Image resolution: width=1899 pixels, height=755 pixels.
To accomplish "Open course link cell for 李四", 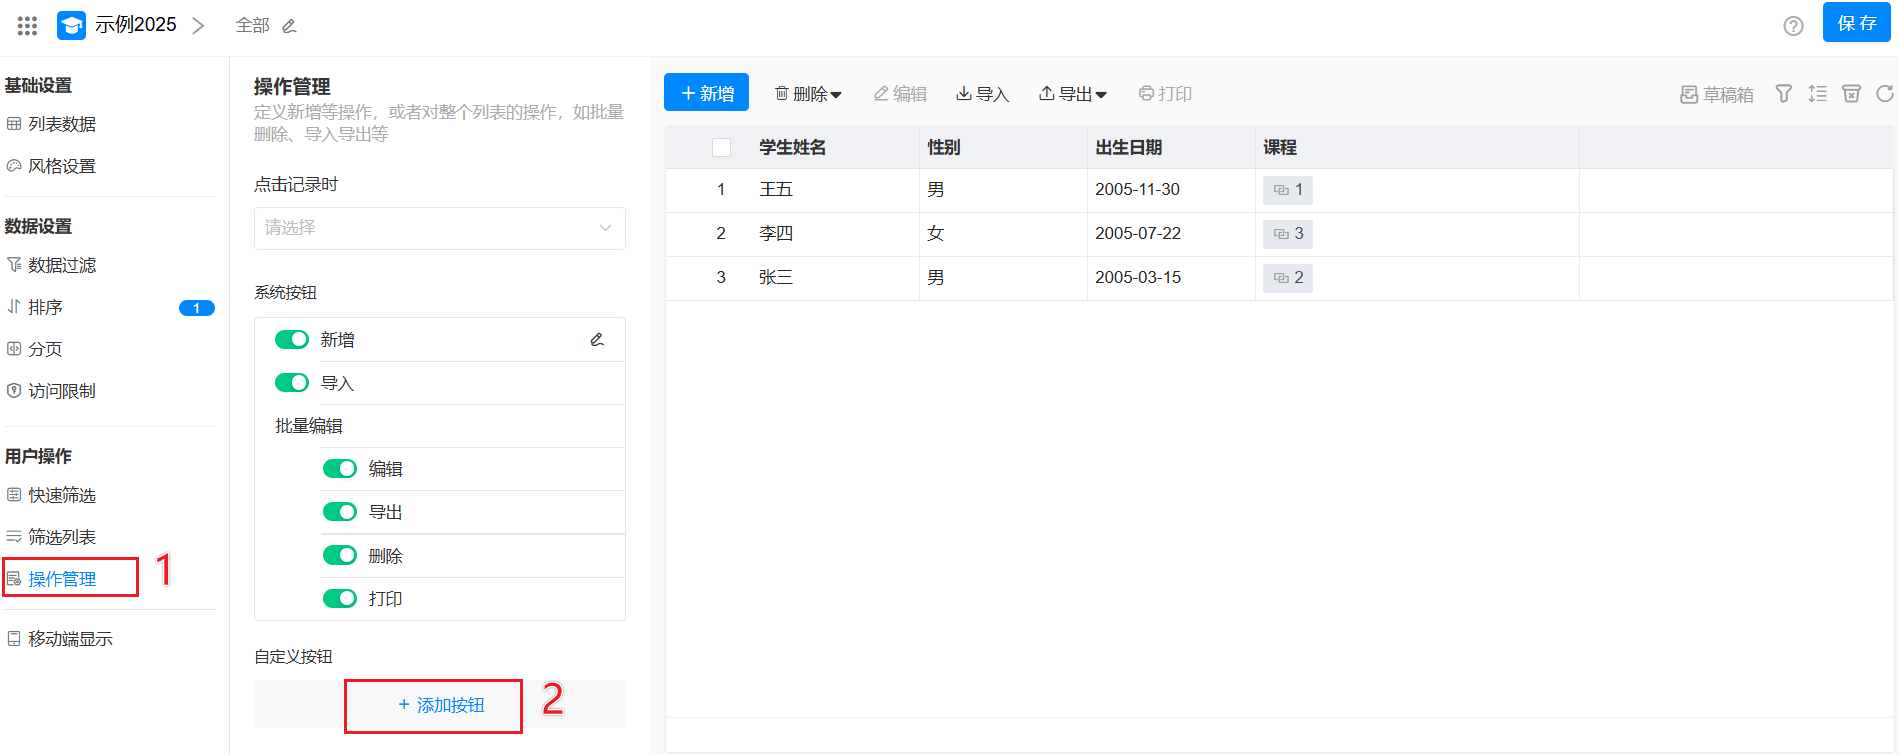I will (x=1288, y=234).
